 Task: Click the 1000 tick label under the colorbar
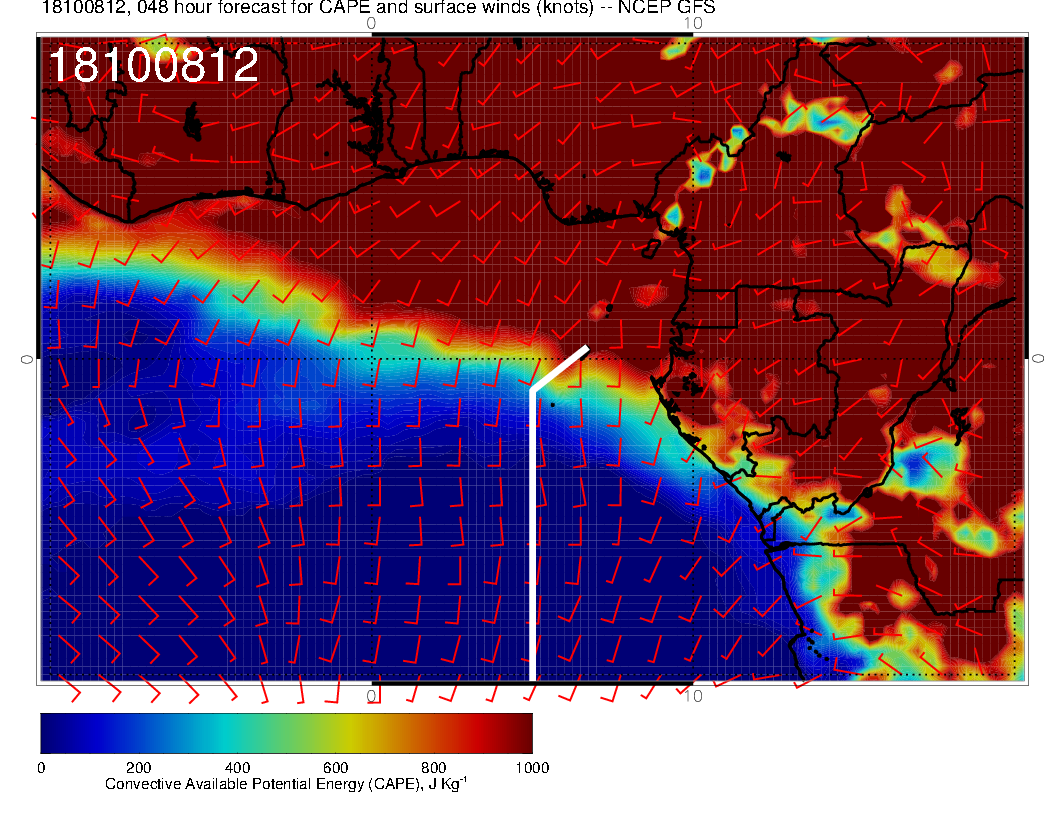pyautogui.click(x=531, y=768)
